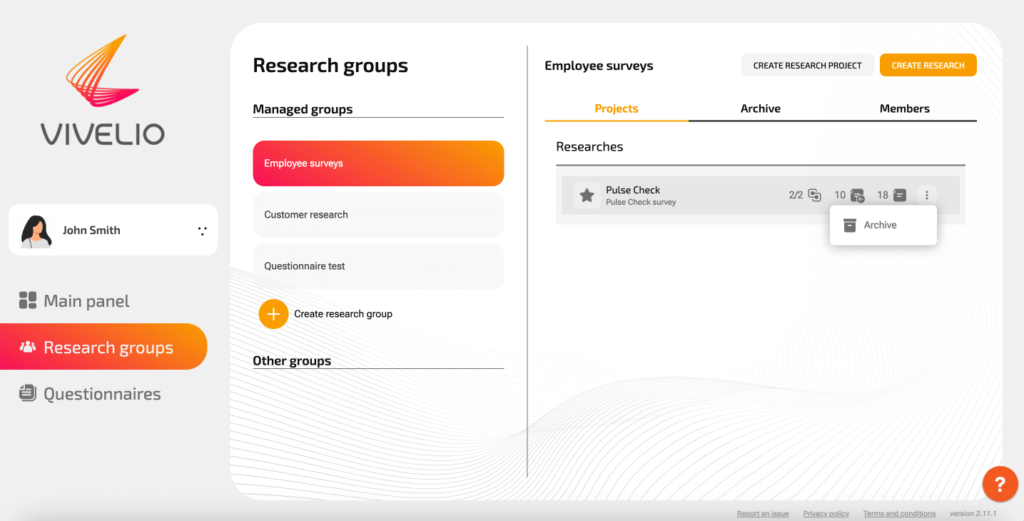
Task: Select the Questionnaire test group
Action: click(378, 266)
